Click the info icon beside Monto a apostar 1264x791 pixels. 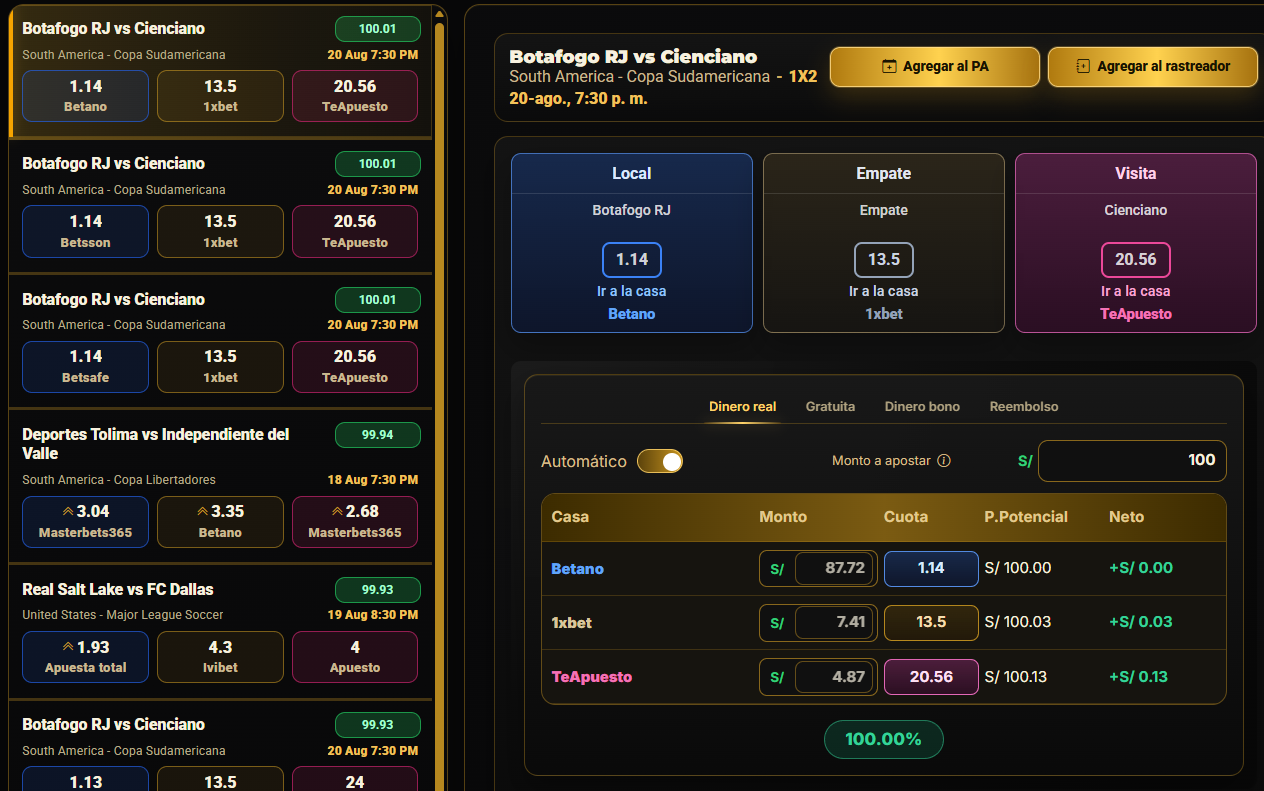[944, 461]
